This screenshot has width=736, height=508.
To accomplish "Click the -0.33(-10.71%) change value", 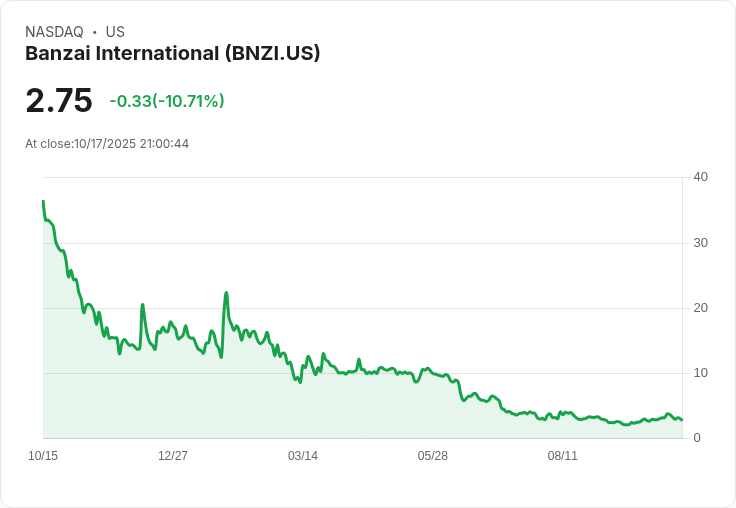I will pos(167,101).
